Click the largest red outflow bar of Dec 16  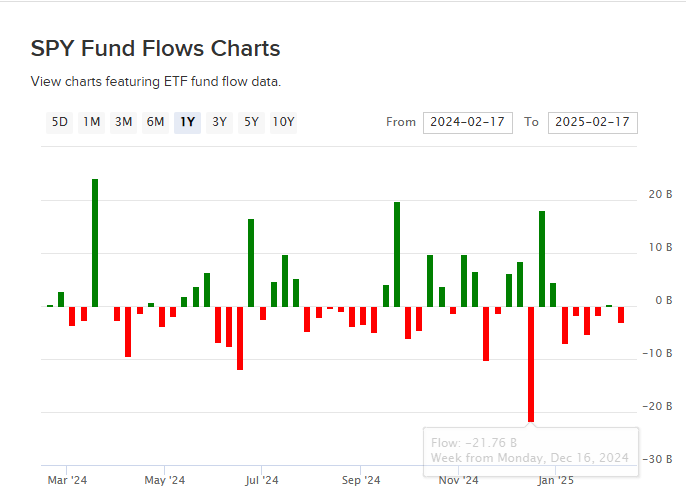(531, 364)
